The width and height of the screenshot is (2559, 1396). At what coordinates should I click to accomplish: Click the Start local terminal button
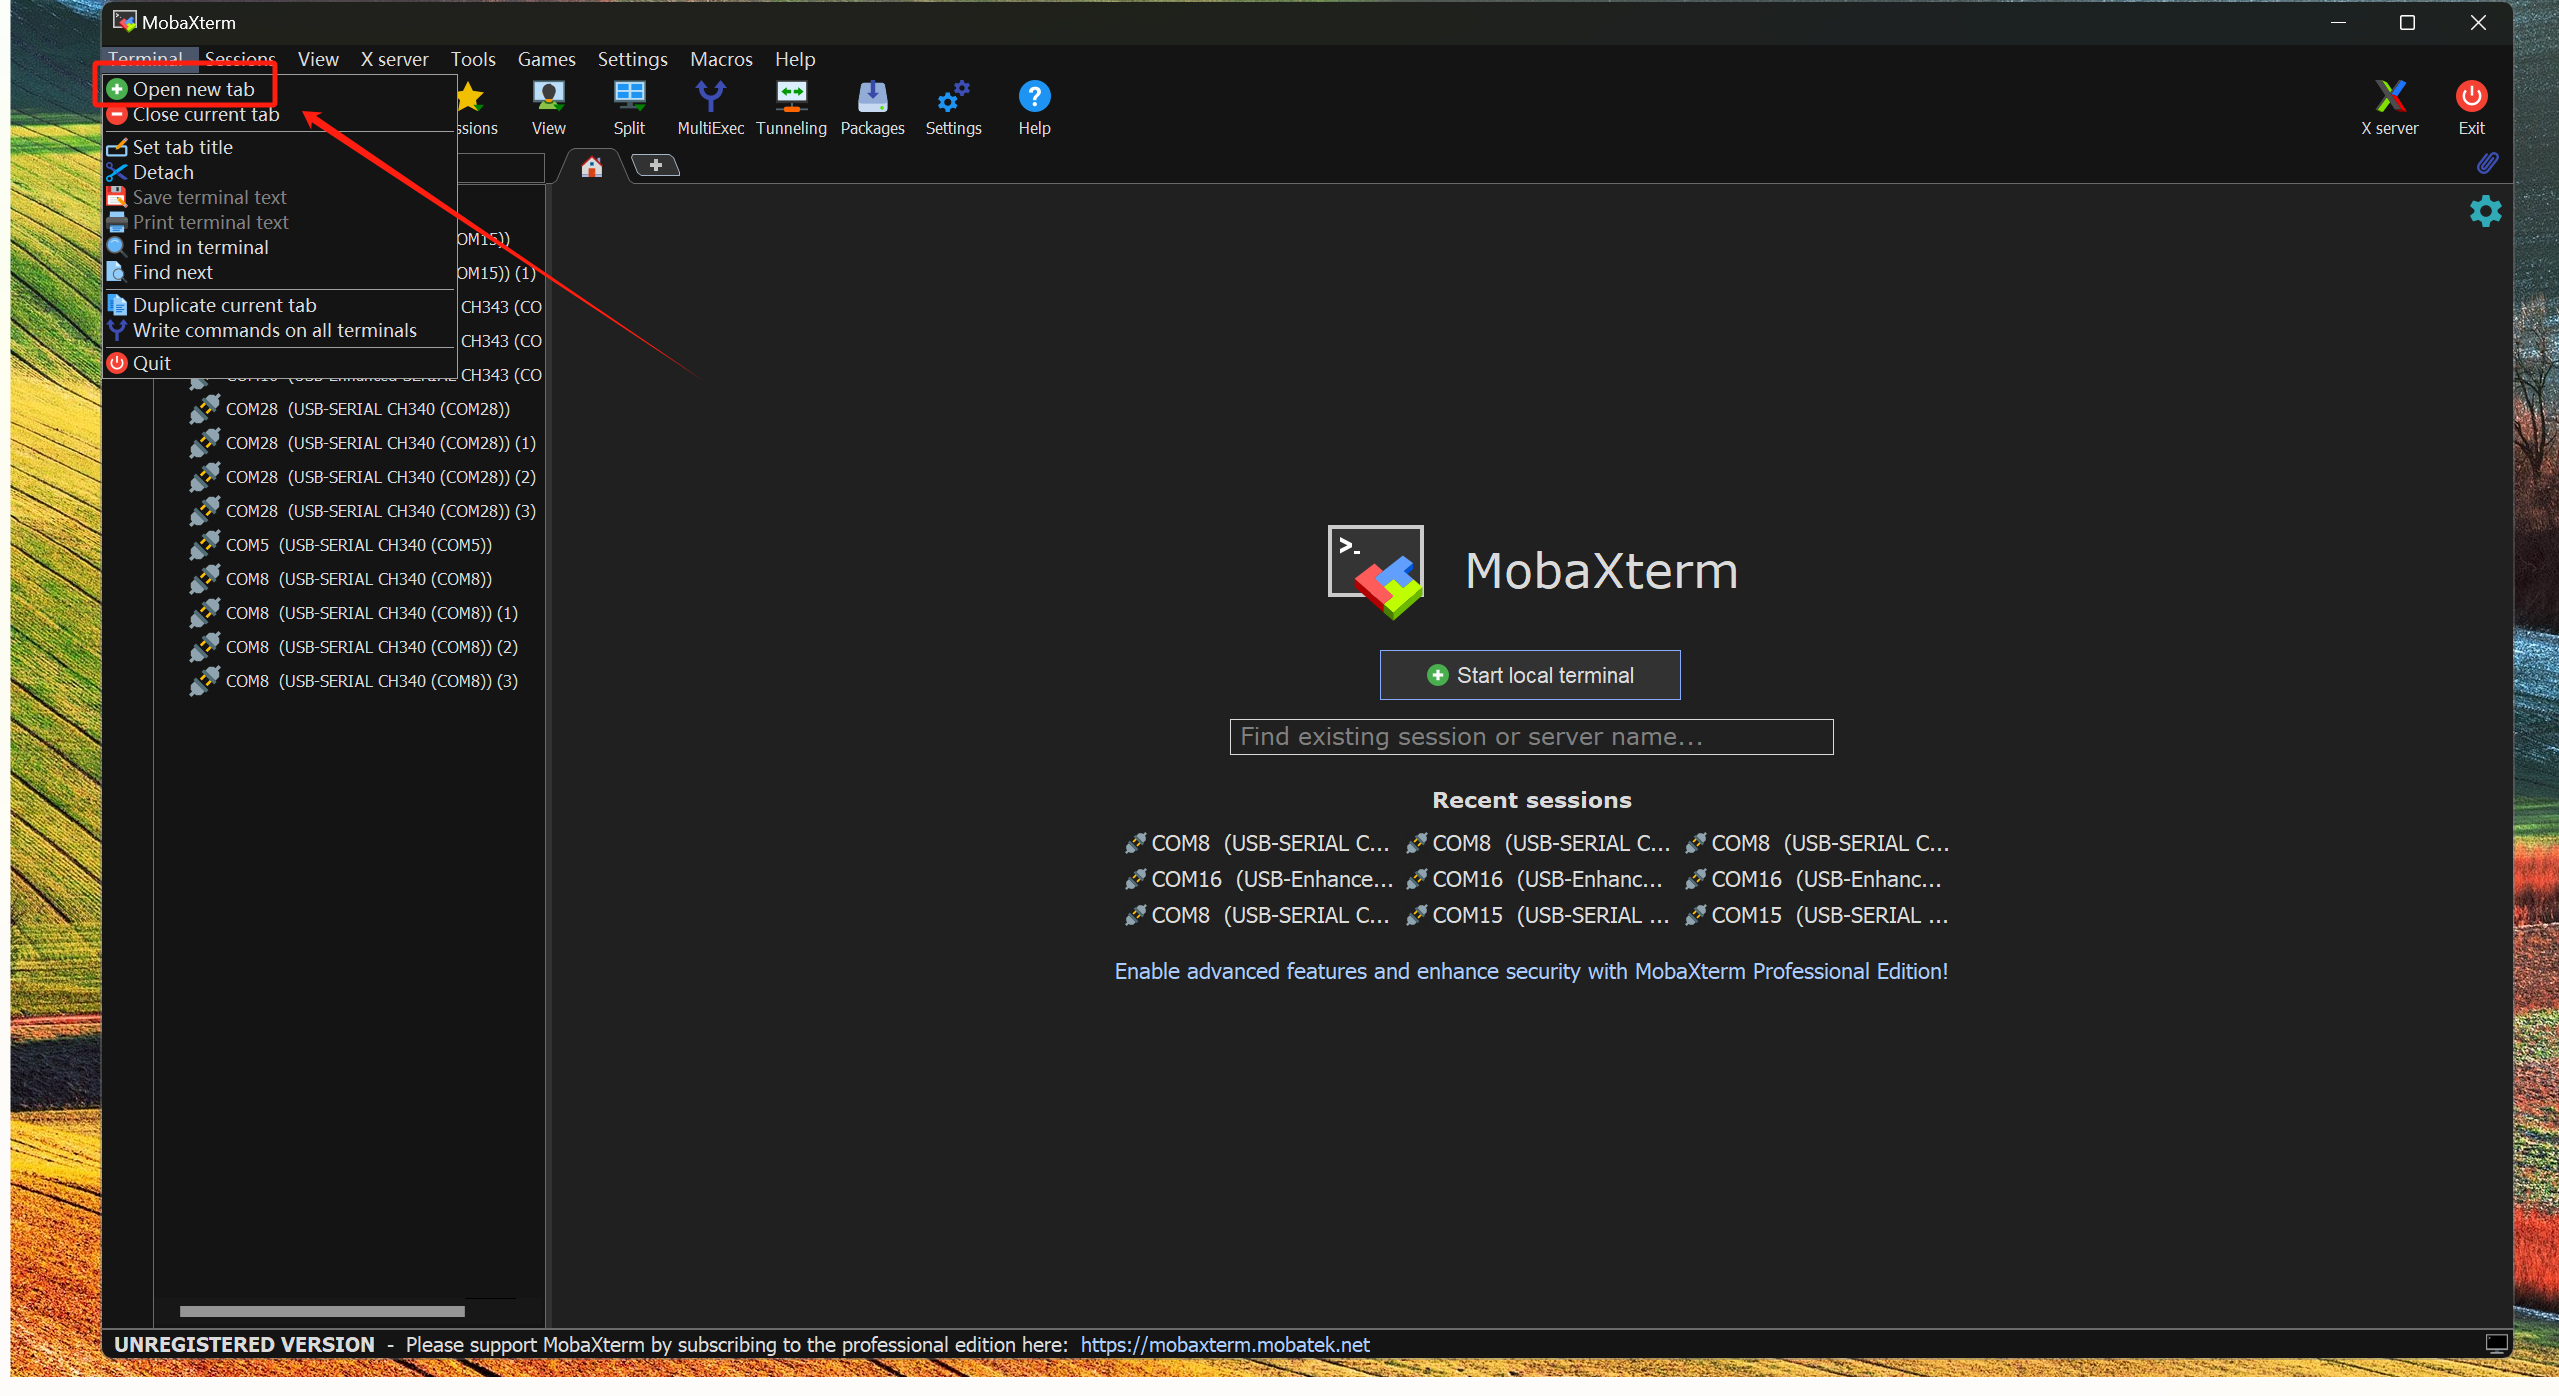[x=1530, y=675]
